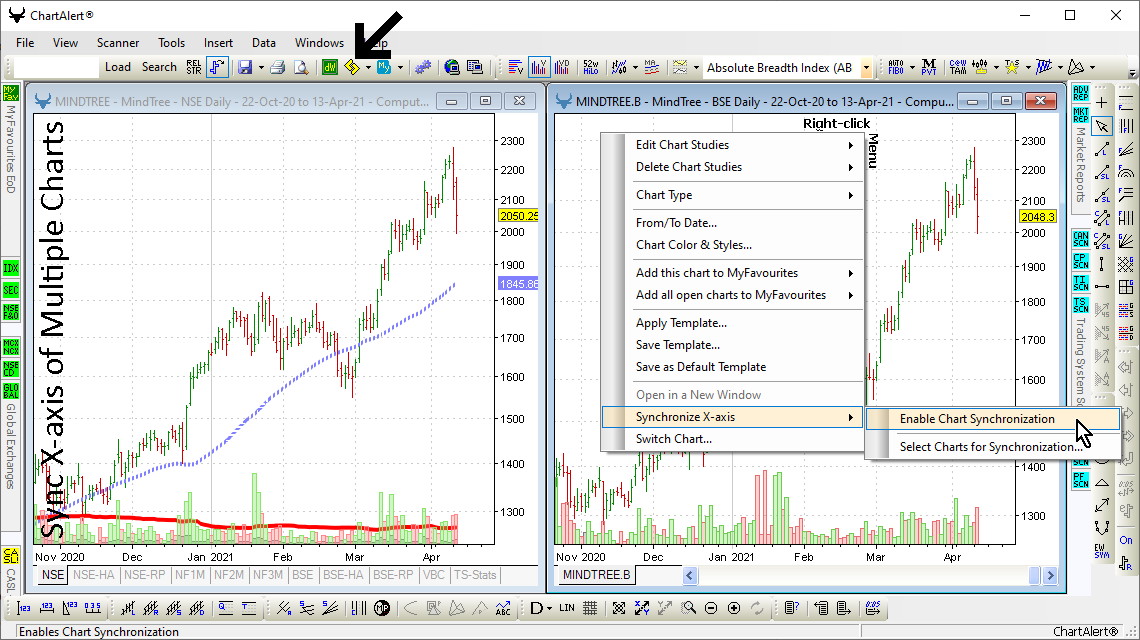Viewport: 1140px width, 640px height.
Task: Click the AUTO FIBO icon
Action: tap(896, 67)
